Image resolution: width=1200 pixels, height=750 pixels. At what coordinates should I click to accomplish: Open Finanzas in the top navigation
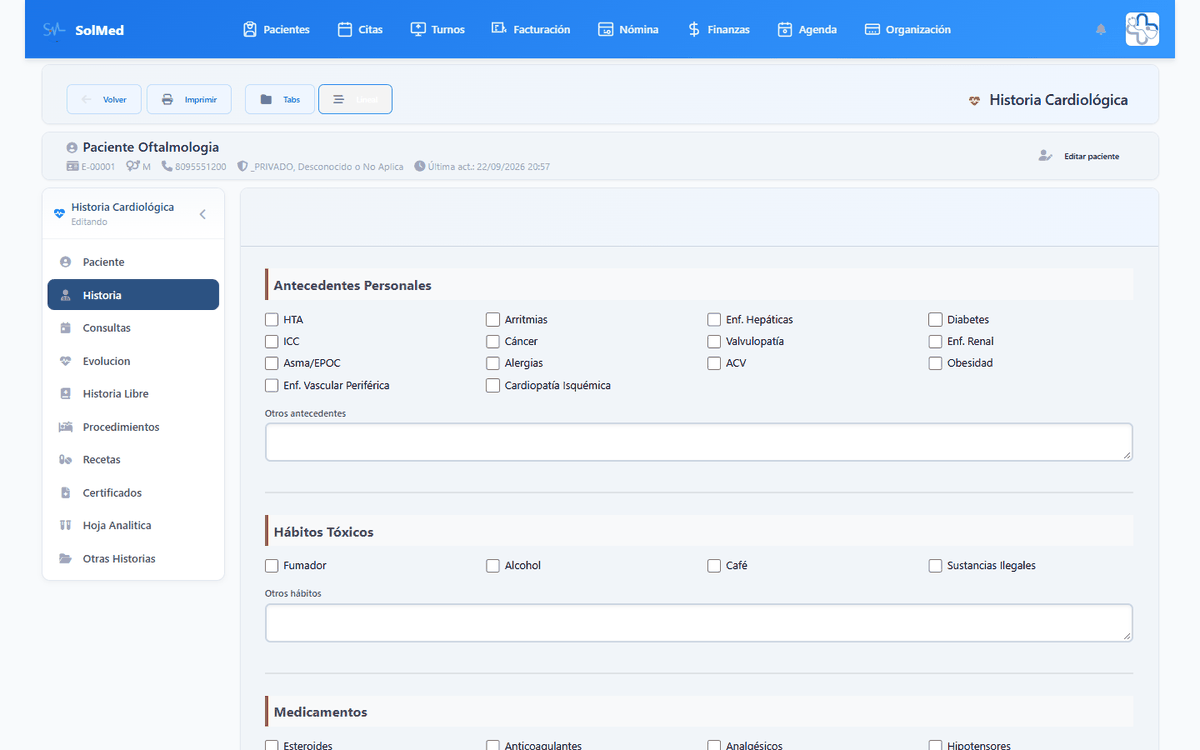[718, 30]
